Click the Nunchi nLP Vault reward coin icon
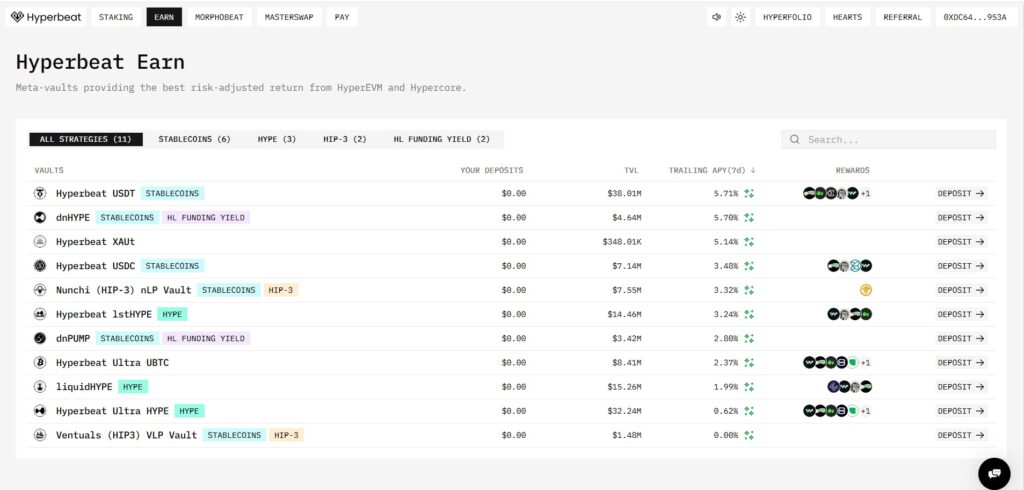Screen dimensions: 1024x490 pyautogui.click(x=866, y=290)
